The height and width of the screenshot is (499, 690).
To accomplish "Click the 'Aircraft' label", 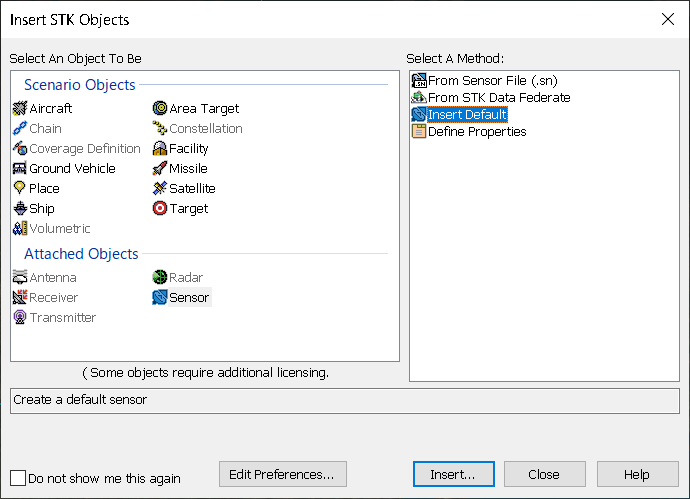I will [51, 108].
